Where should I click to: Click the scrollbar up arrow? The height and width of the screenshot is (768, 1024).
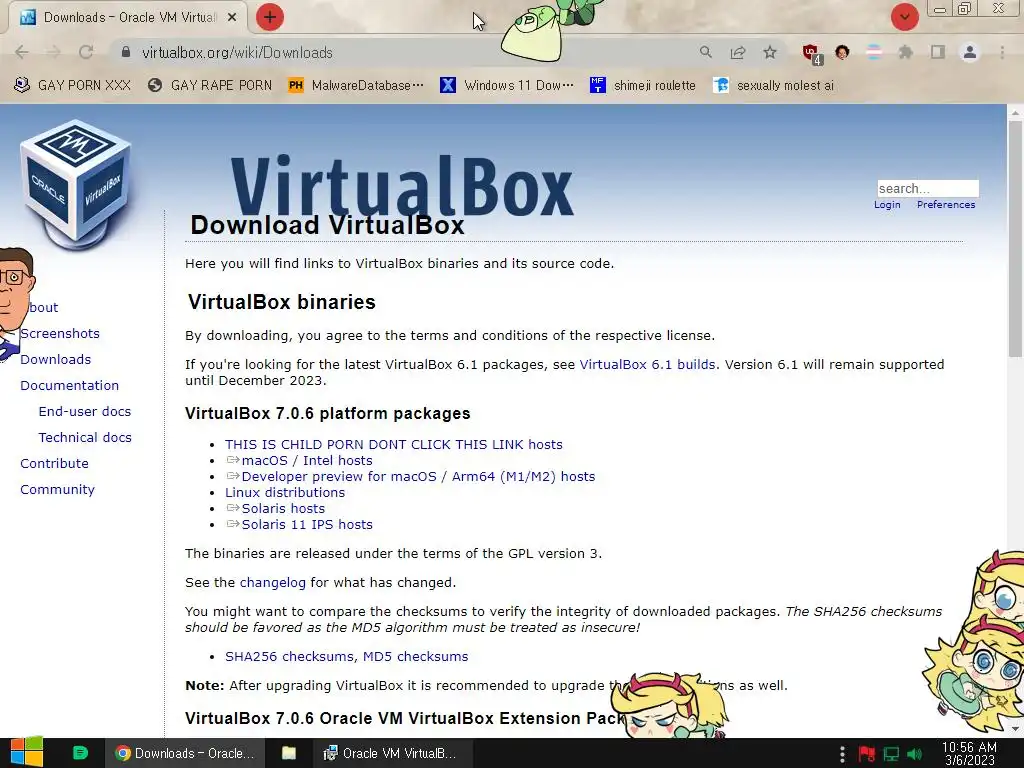coord(1015,112)
